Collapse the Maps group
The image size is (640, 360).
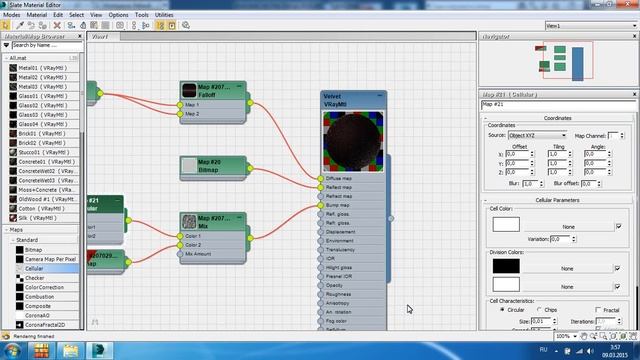point(6,230)
